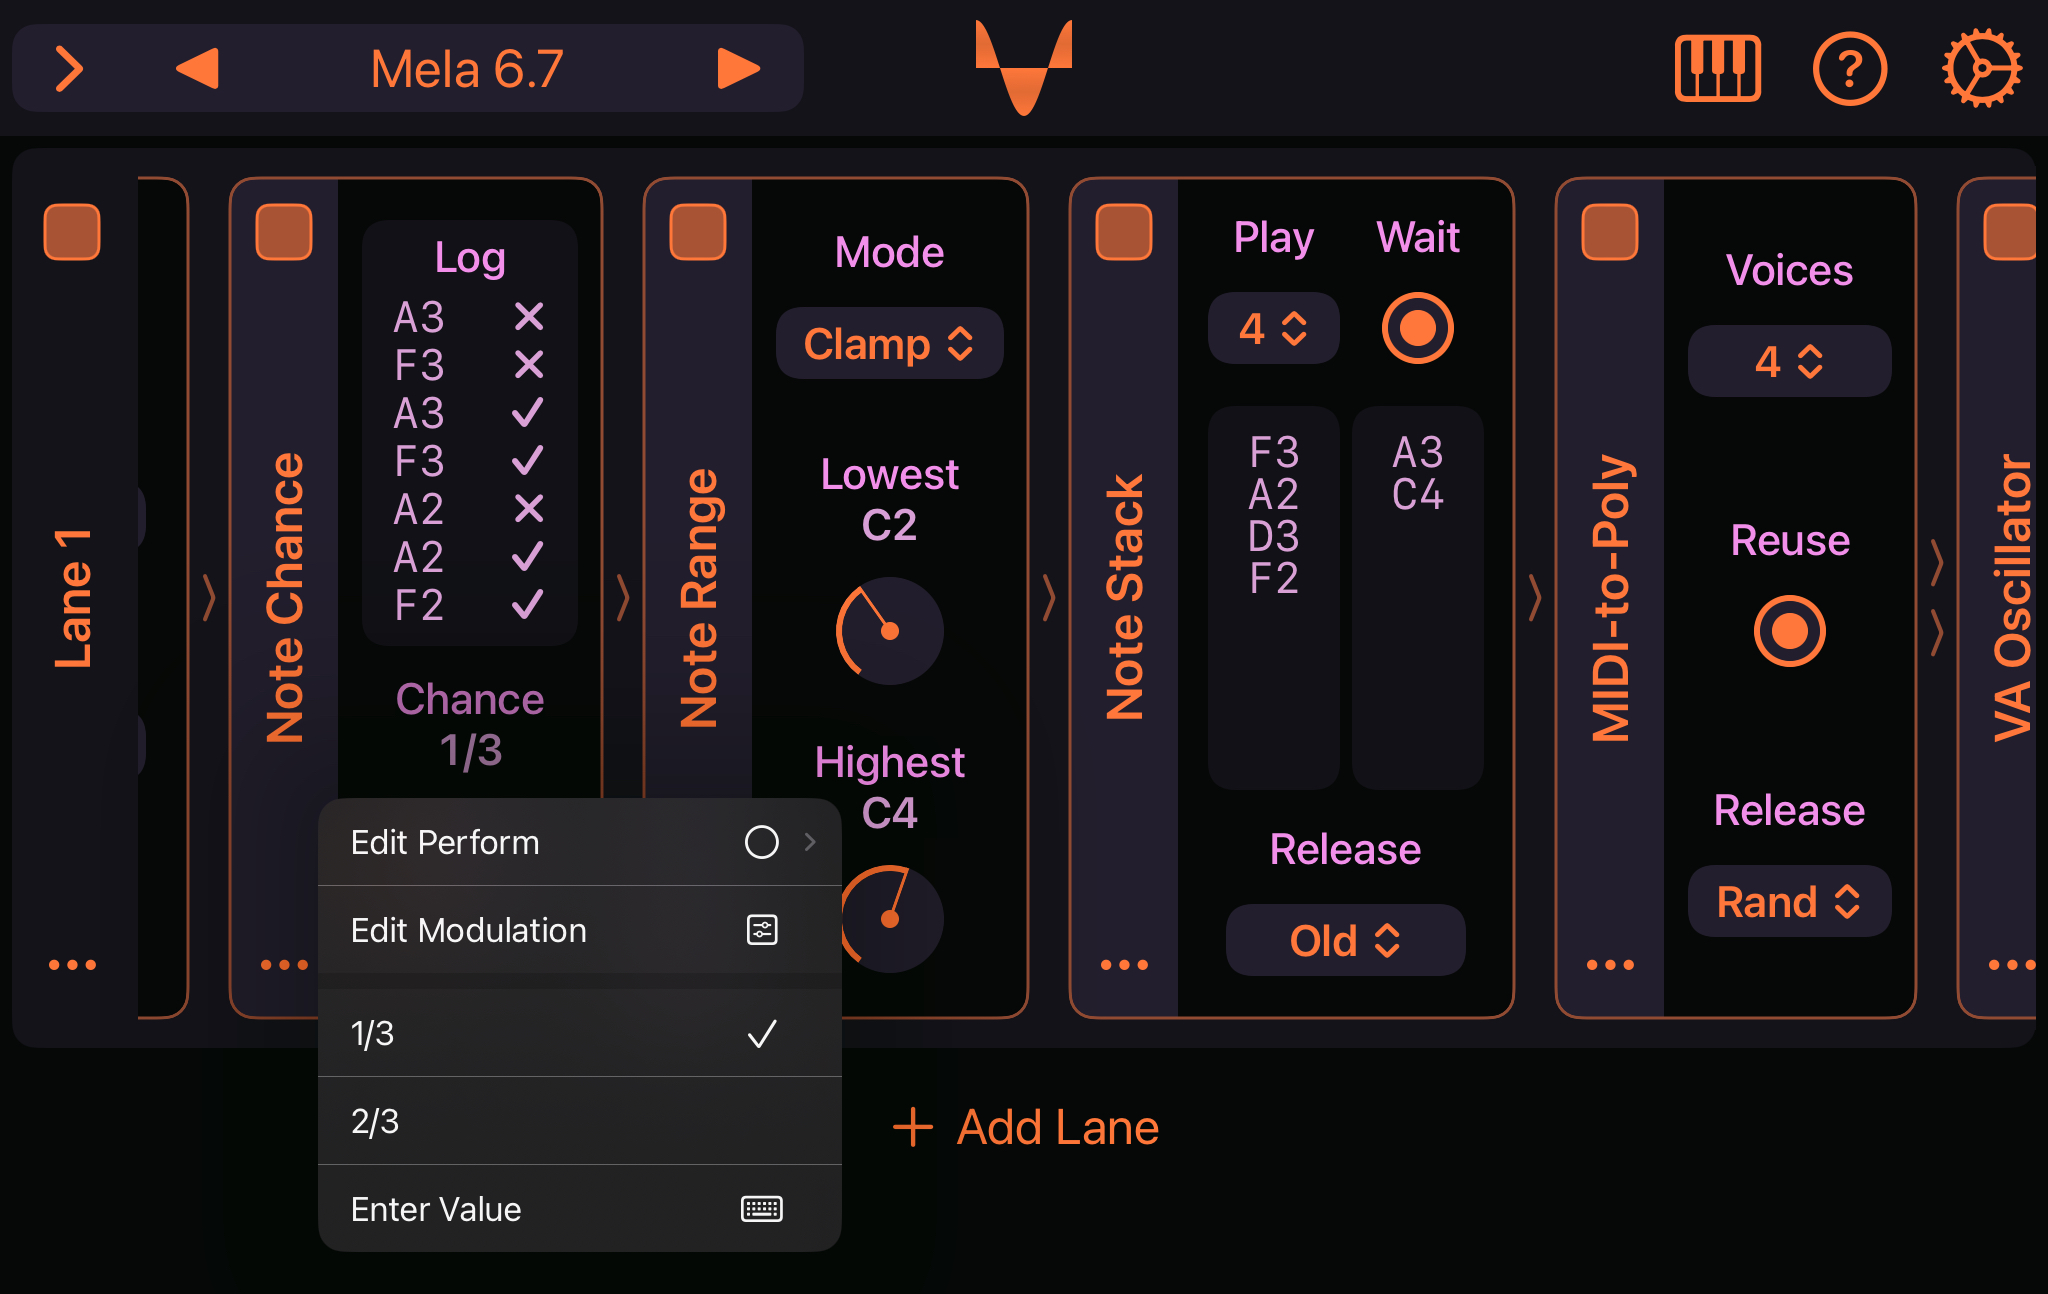Open the settings gear
The height and width of the screenshot is (1294, 2048).
[1982, 70]
